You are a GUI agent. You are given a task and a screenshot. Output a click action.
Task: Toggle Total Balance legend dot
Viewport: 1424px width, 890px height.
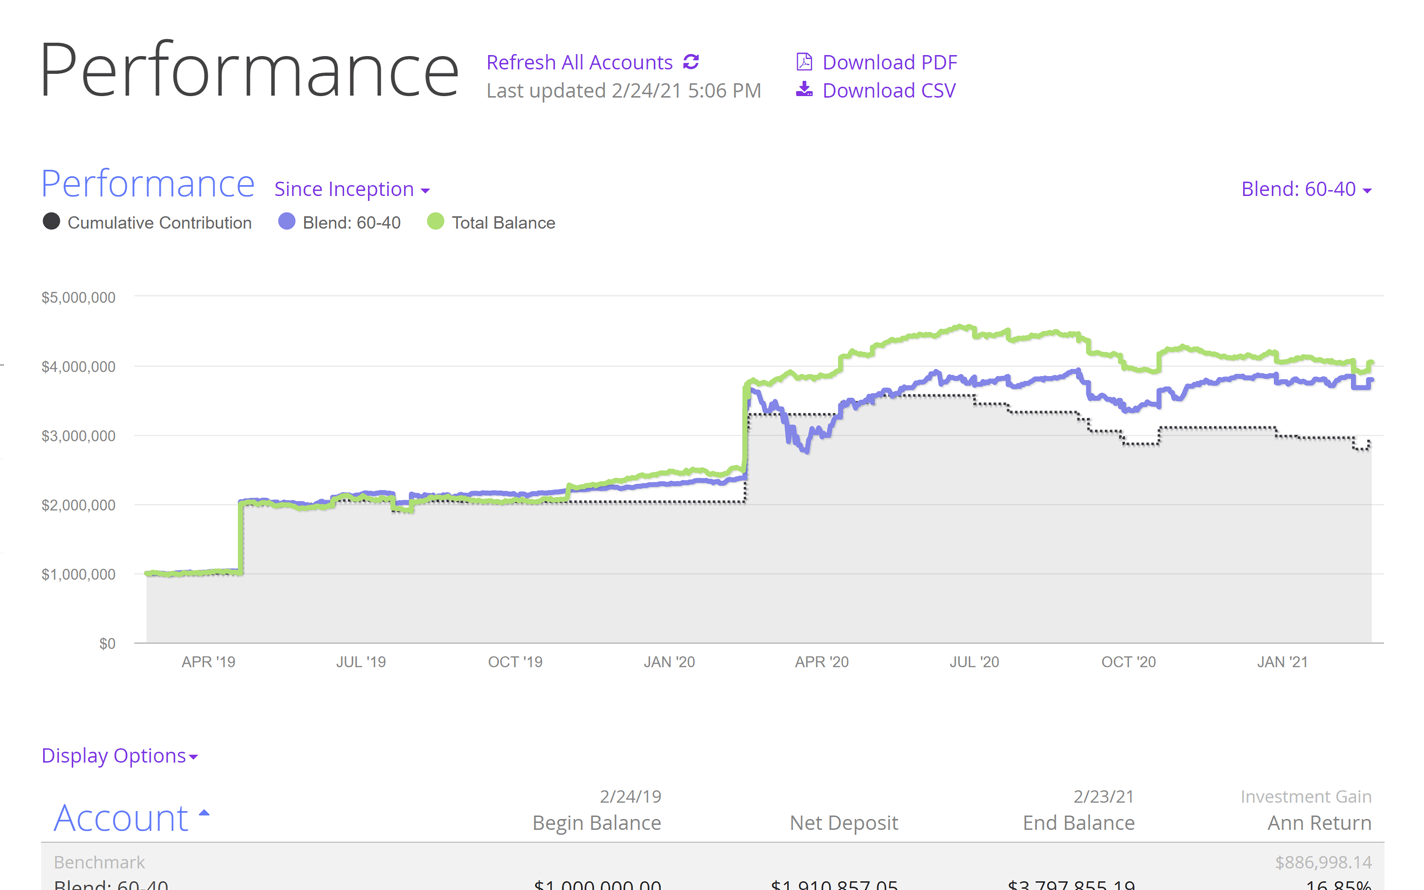pos(435,222)
